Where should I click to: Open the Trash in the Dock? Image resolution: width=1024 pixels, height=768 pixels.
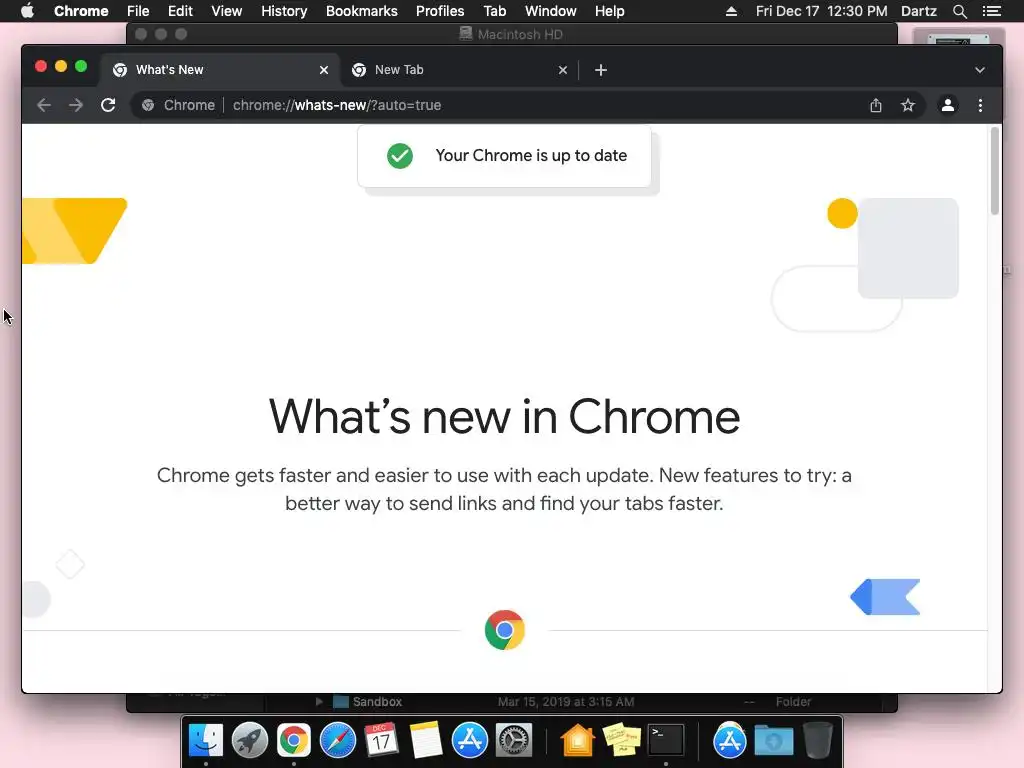click(x=818, y=741)
